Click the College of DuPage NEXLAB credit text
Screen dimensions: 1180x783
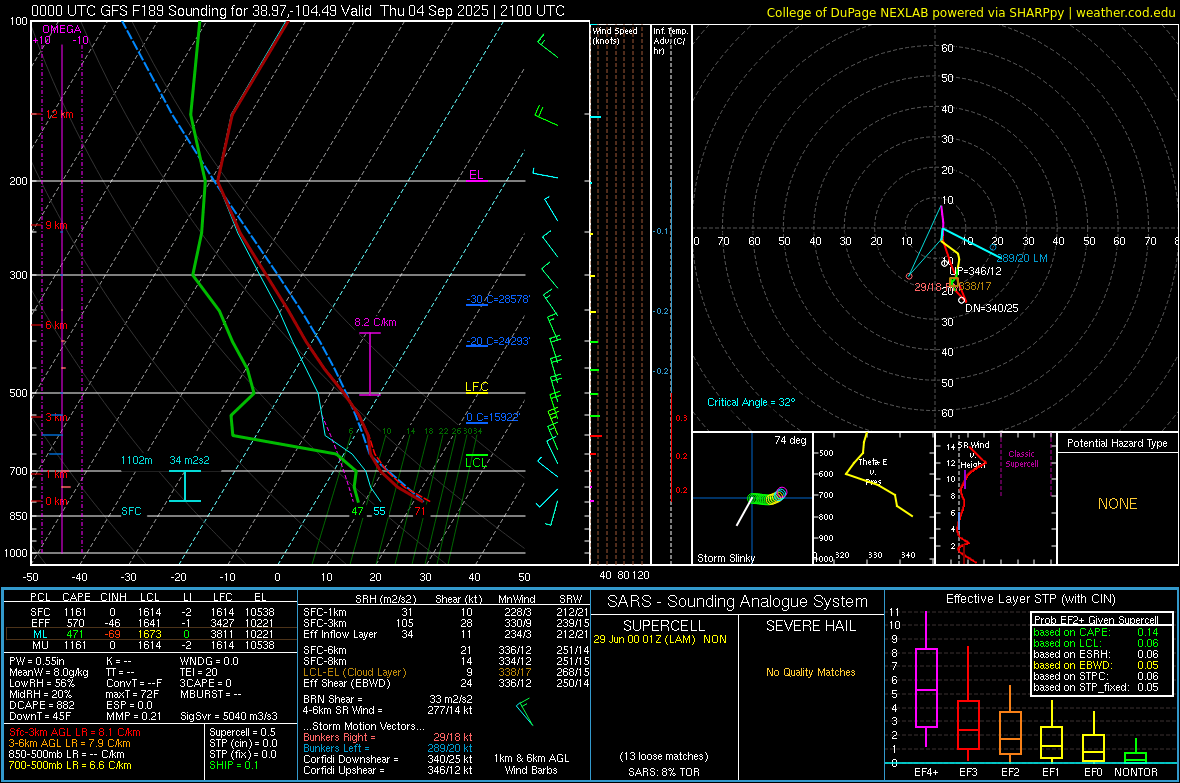(x=971, y=12)
